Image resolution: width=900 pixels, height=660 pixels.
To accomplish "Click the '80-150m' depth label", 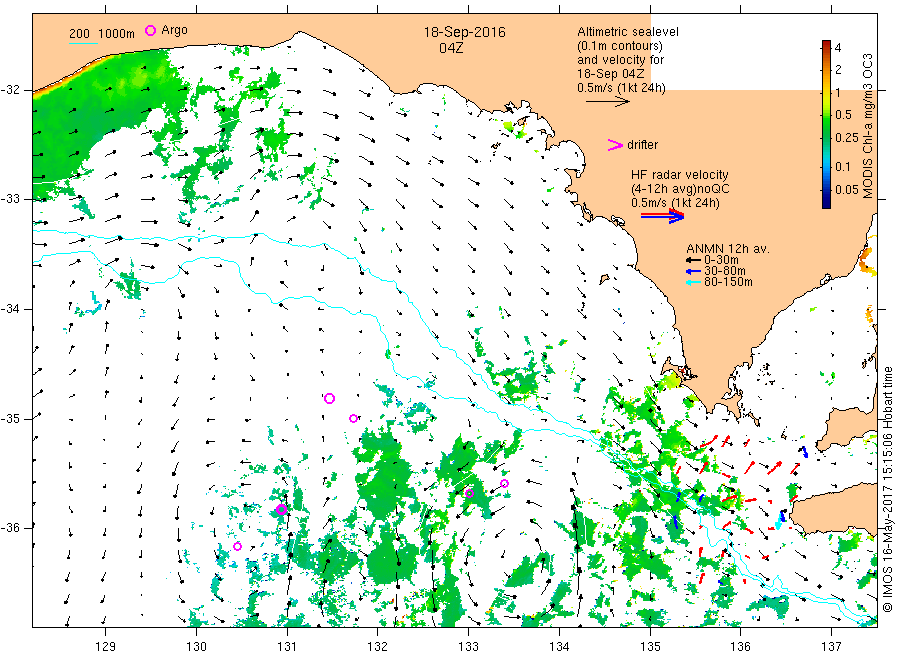I will (728, 282).
